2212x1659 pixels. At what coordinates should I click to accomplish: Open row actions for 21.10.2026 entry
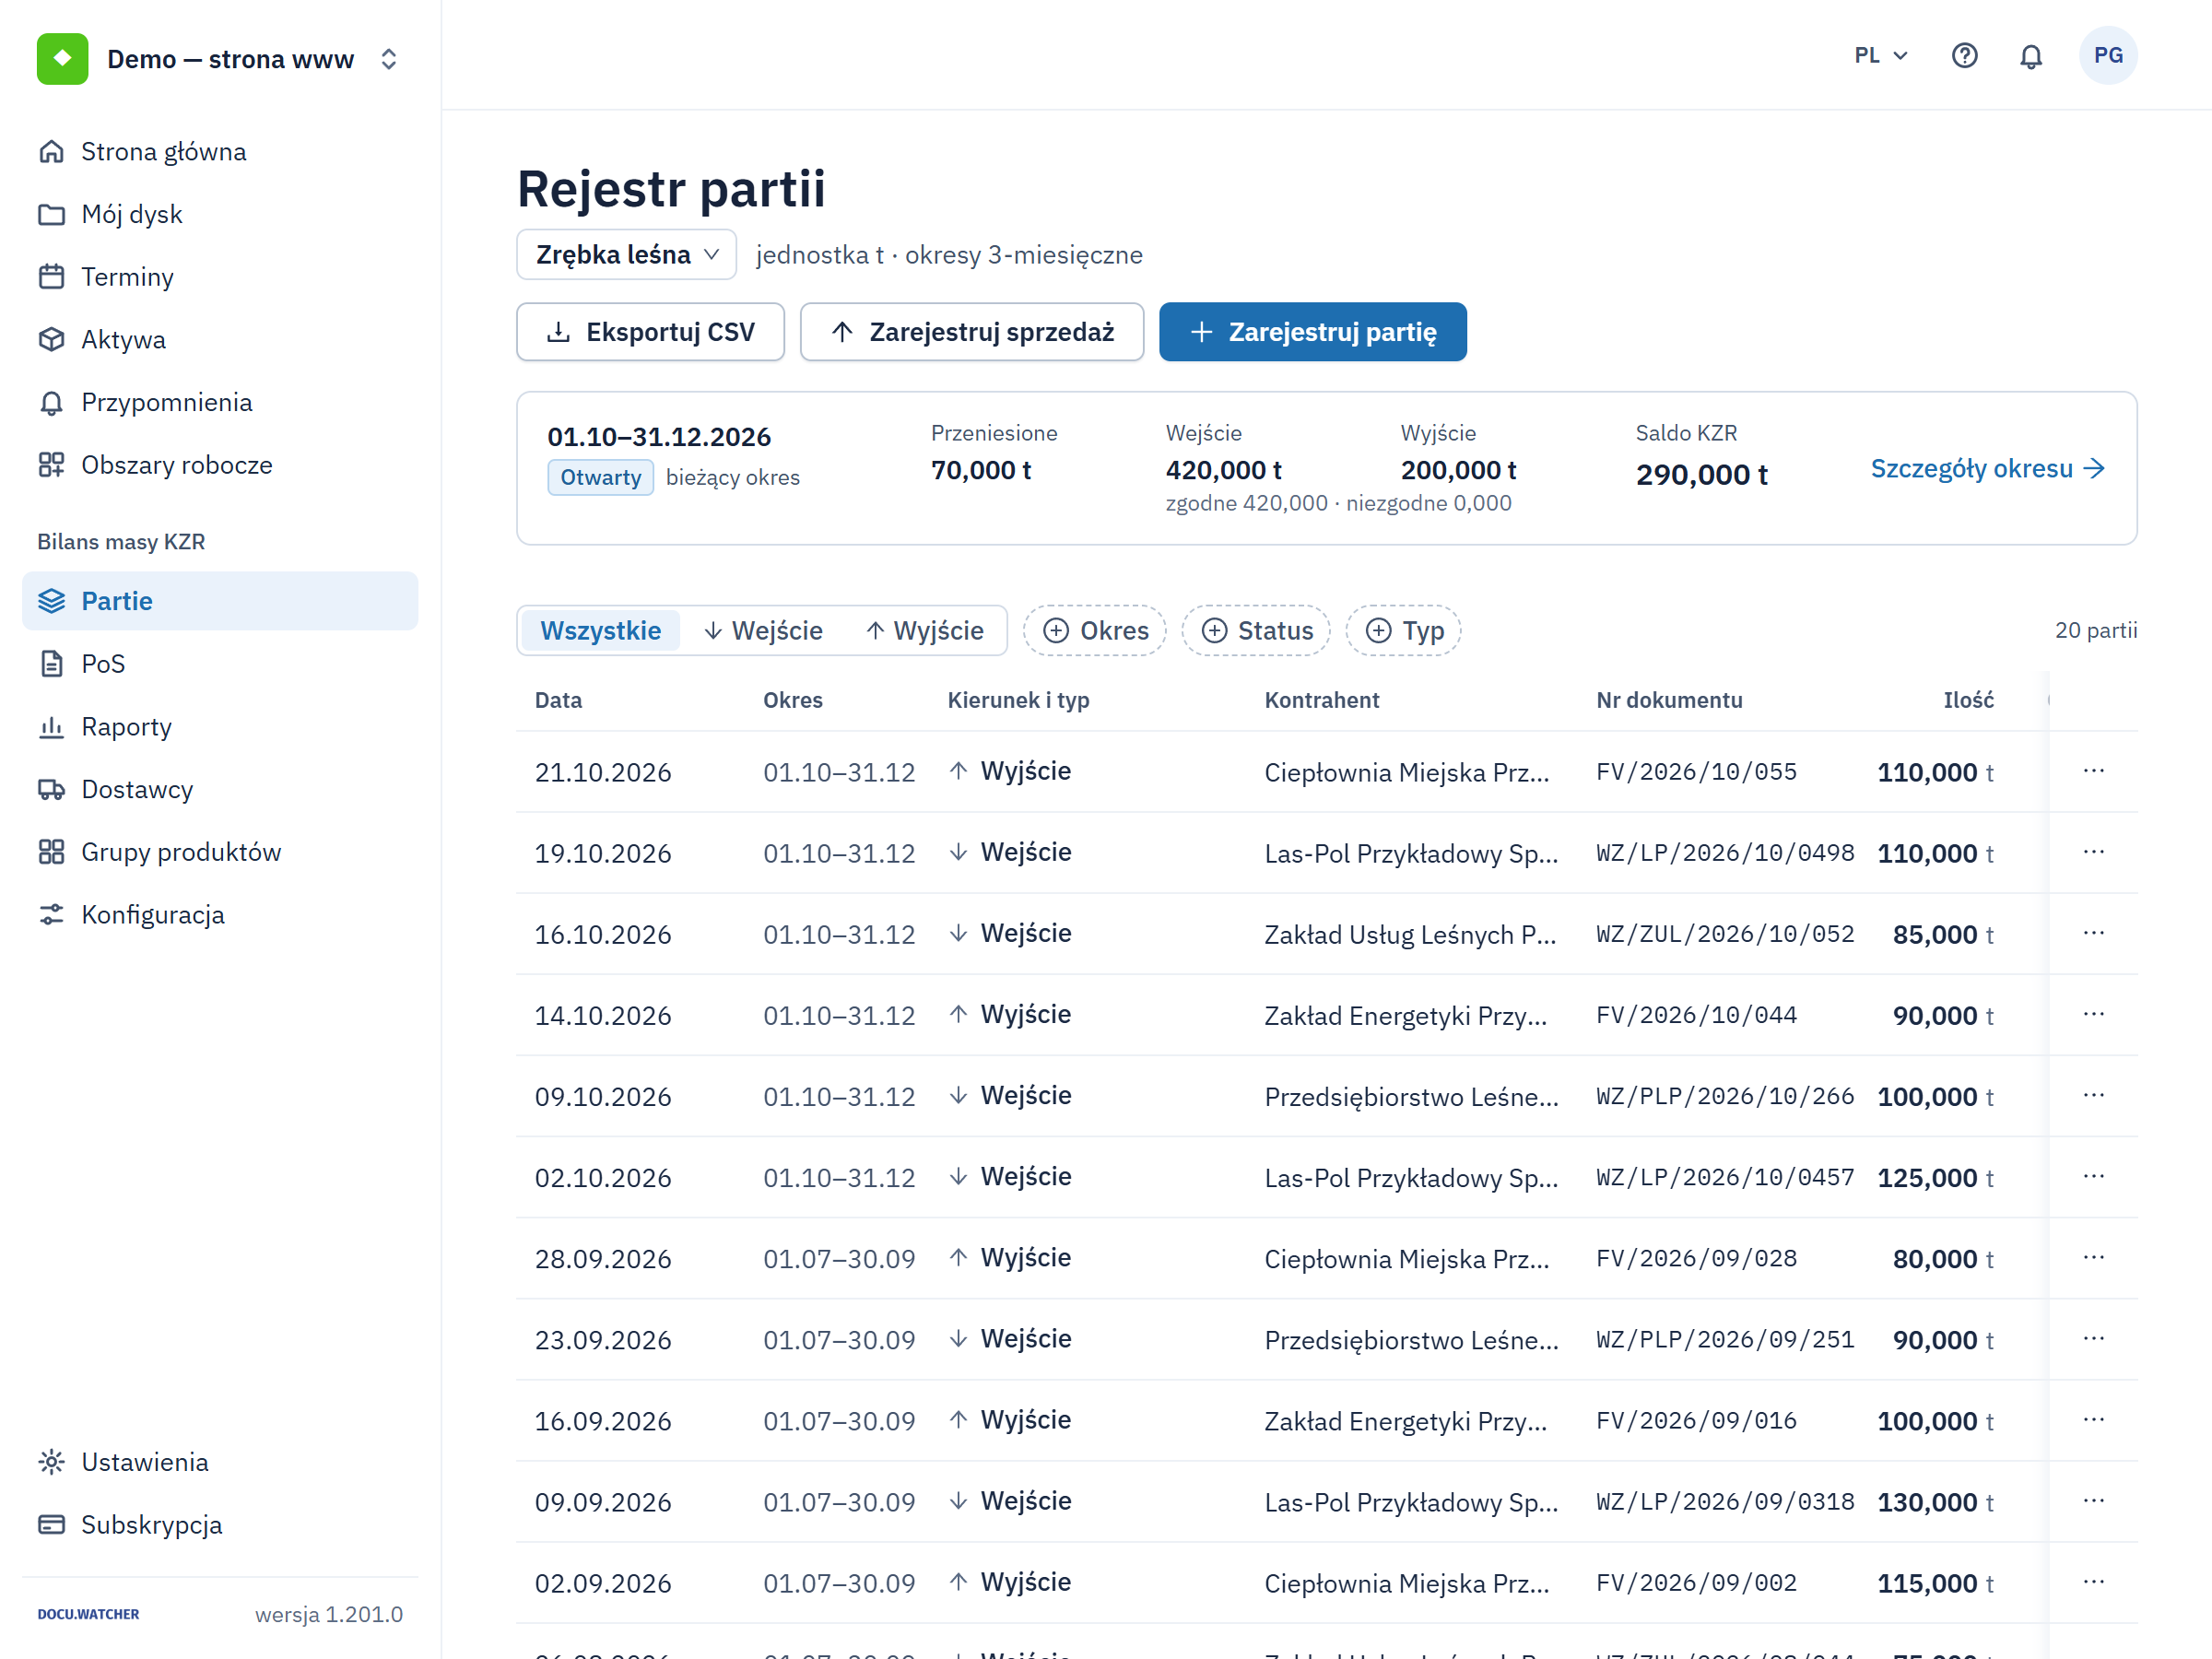tap(2093, 771)
